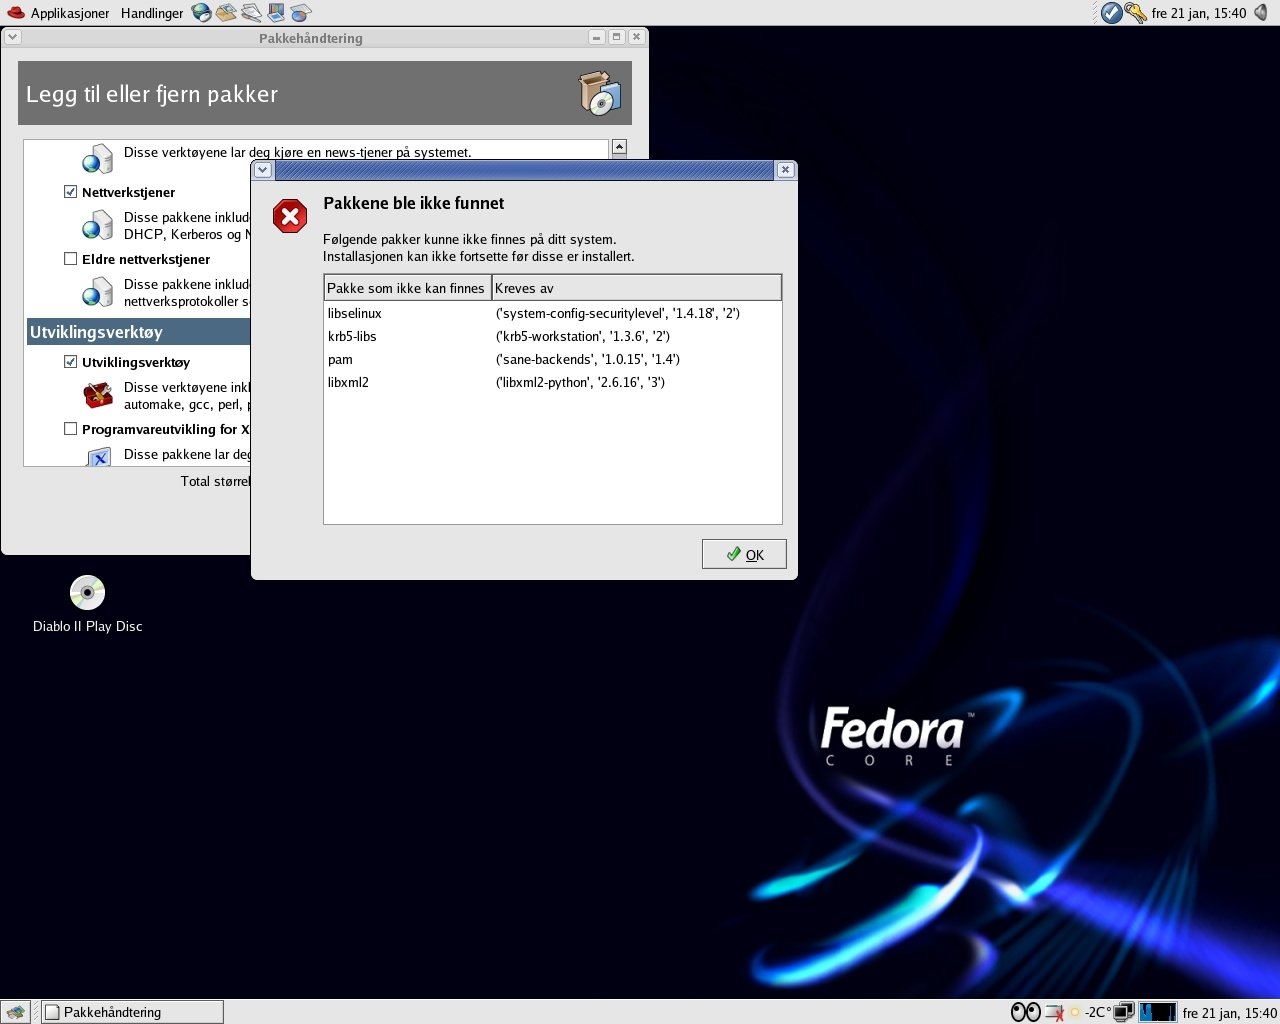Click the sane-backends requirement cell
This screenshot has height=1024, width=1280.
coord(588,359)
